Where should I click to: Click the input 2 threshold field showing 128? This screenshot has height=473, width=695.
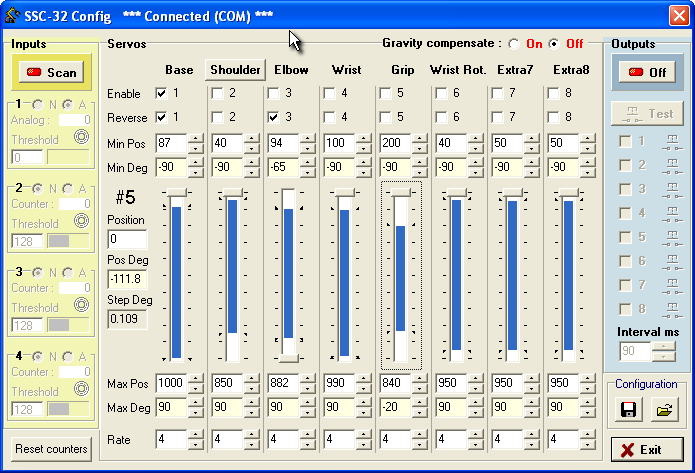pyautogui.click(x=27, y=242)
